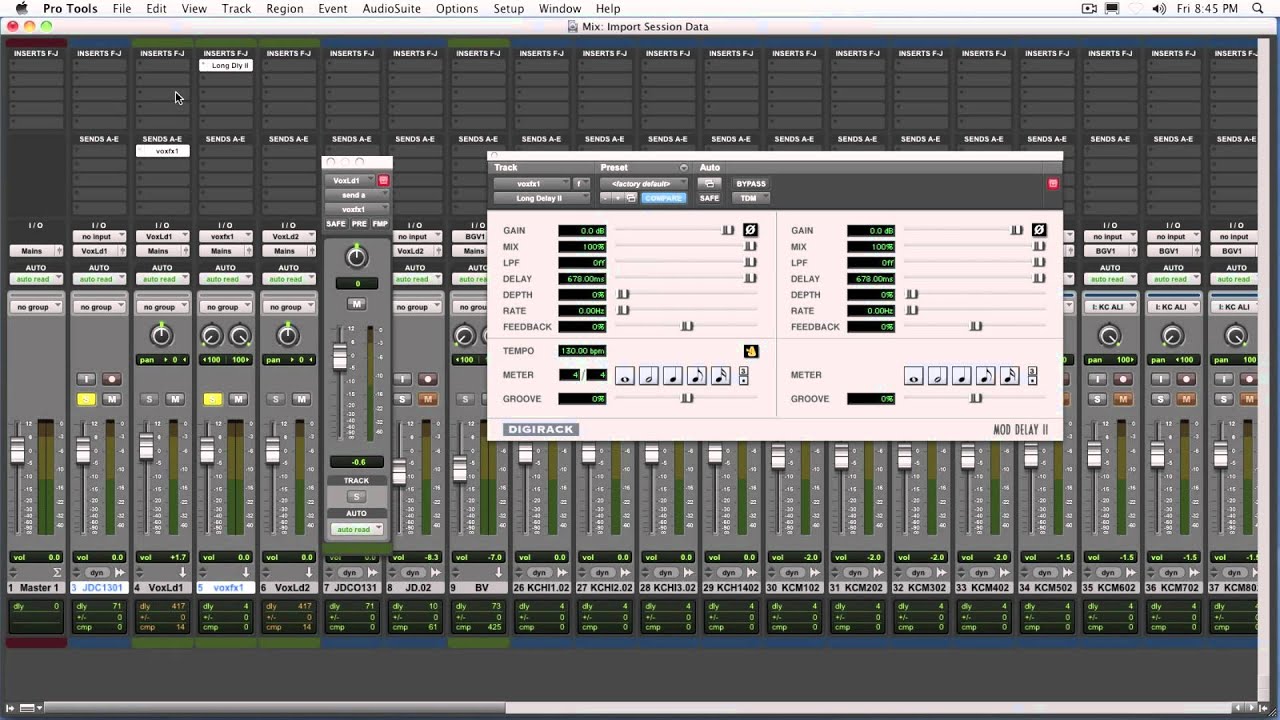The height and width of the screenshot is (720, 1280).
Task: Select sixteenth note in left Meter row
Action: pyautogui.click(x=721, y=376)
